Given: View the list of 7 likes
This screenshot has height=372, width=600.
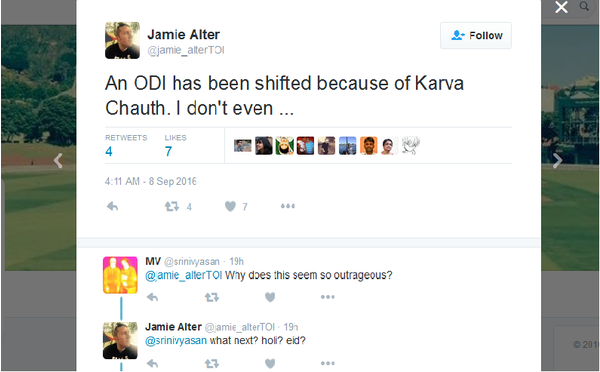Looking at the screenshot, I should [x=175, y=146].
